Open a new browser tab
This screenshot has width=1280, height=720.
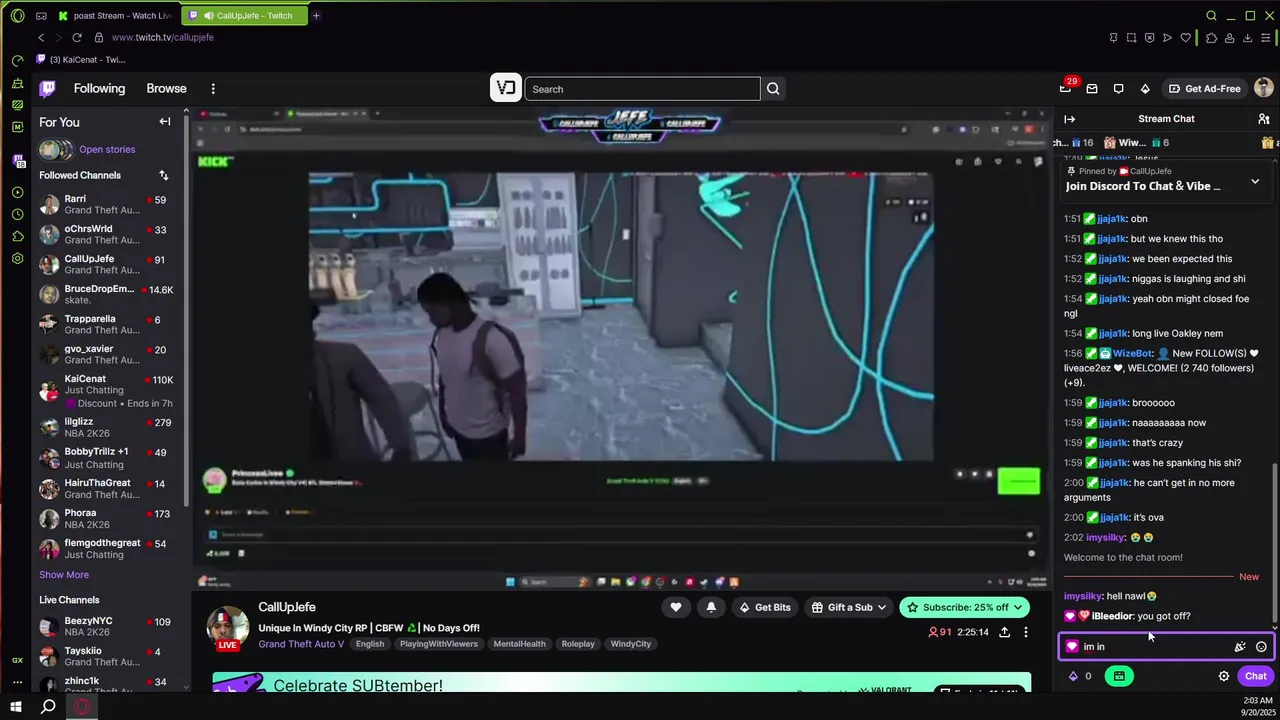click(316, 16)
